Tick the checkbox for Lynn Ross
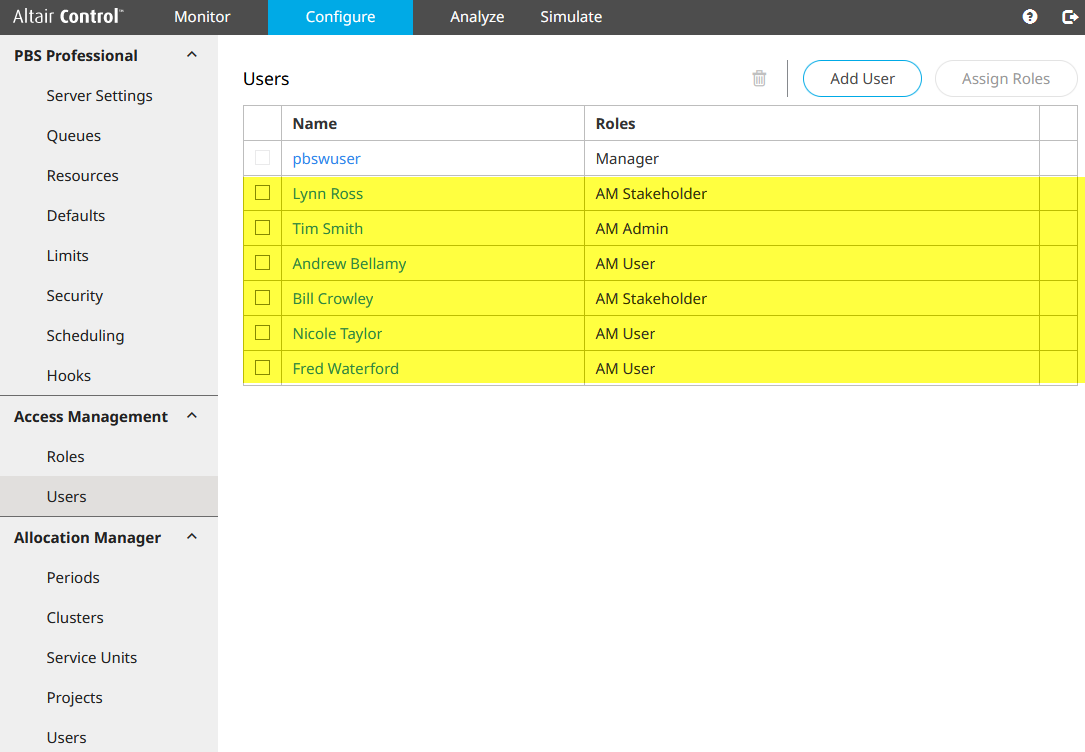Image resolution: width=1085 pixels, height=752 pixels. pos(262,192)
